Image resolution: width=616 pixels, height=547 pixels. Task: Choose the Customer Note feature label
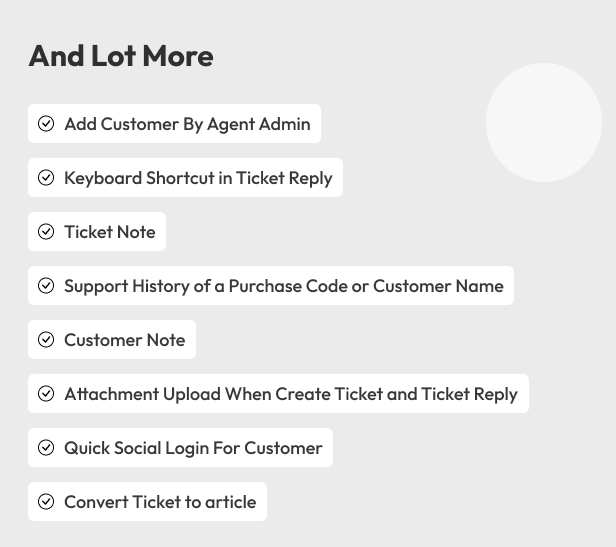click(125, 340)
